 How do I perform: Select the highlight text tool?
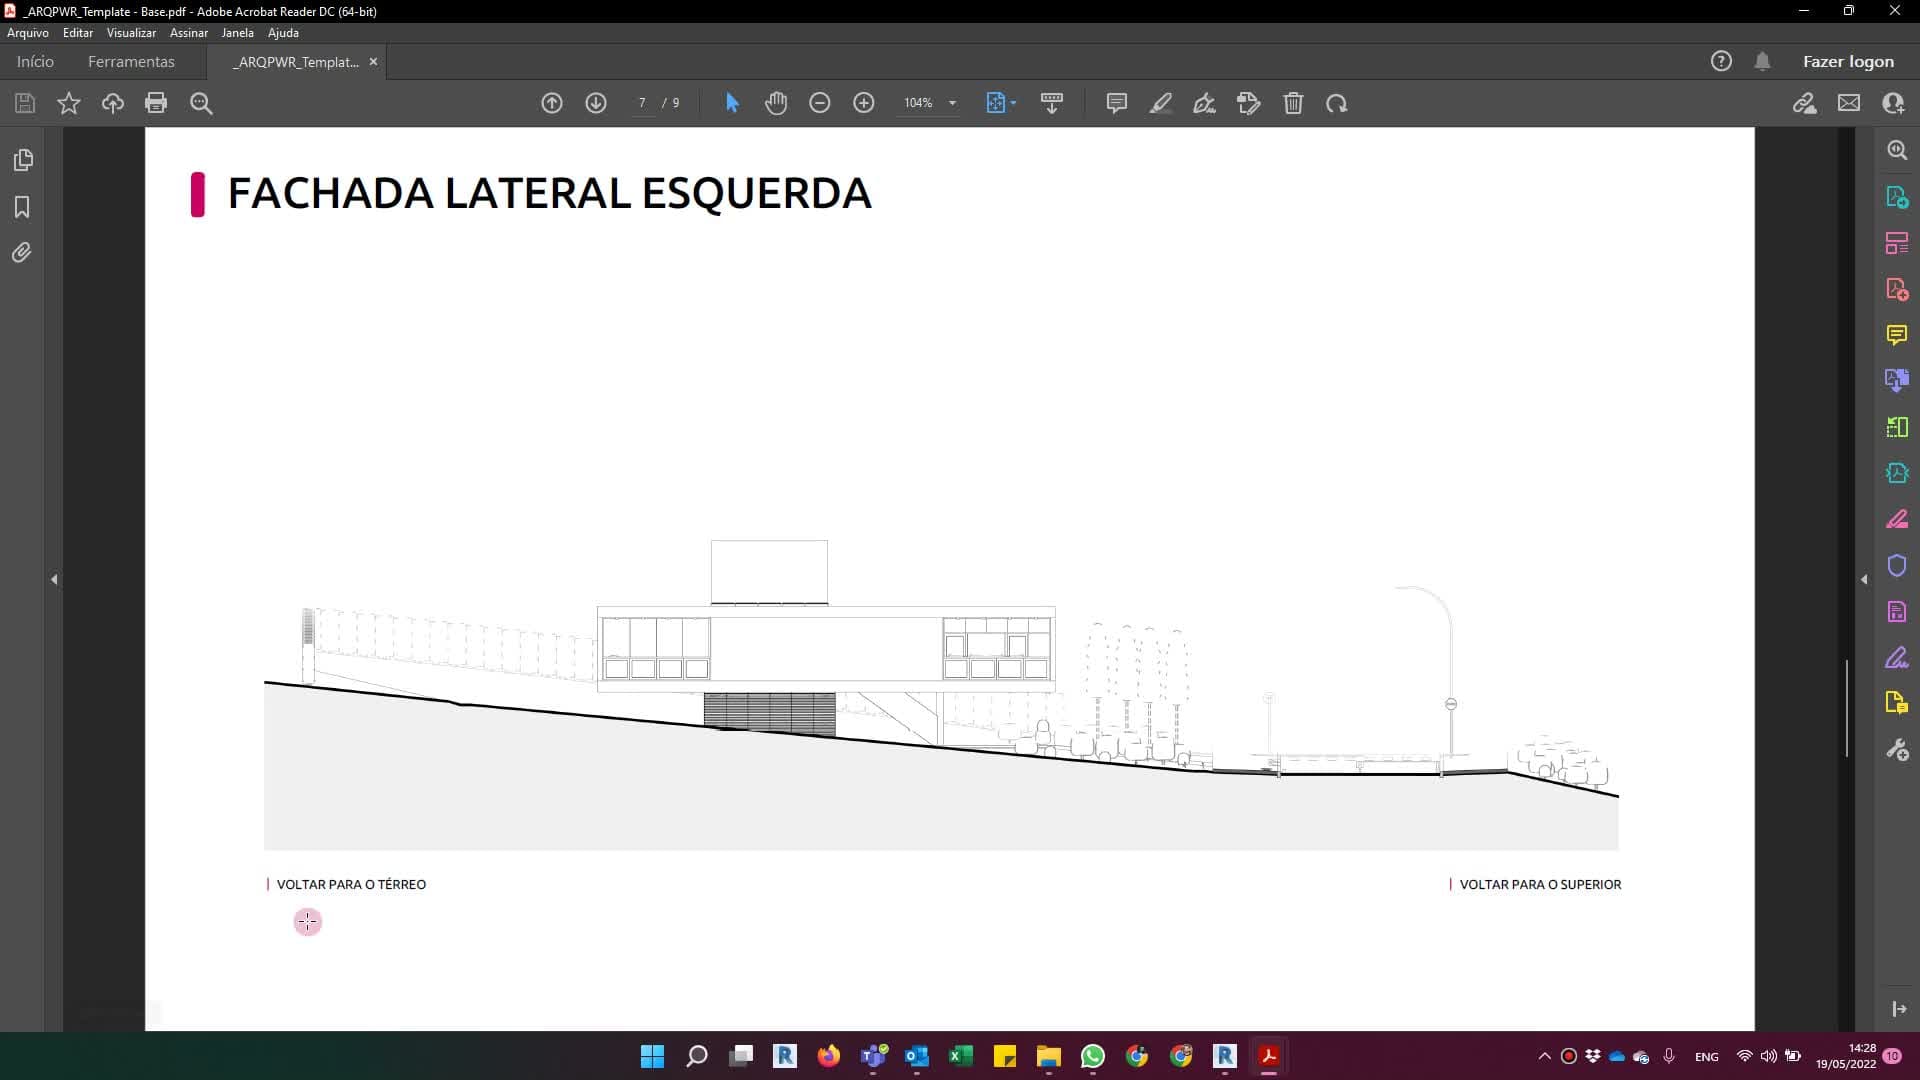click(1161, 103)
